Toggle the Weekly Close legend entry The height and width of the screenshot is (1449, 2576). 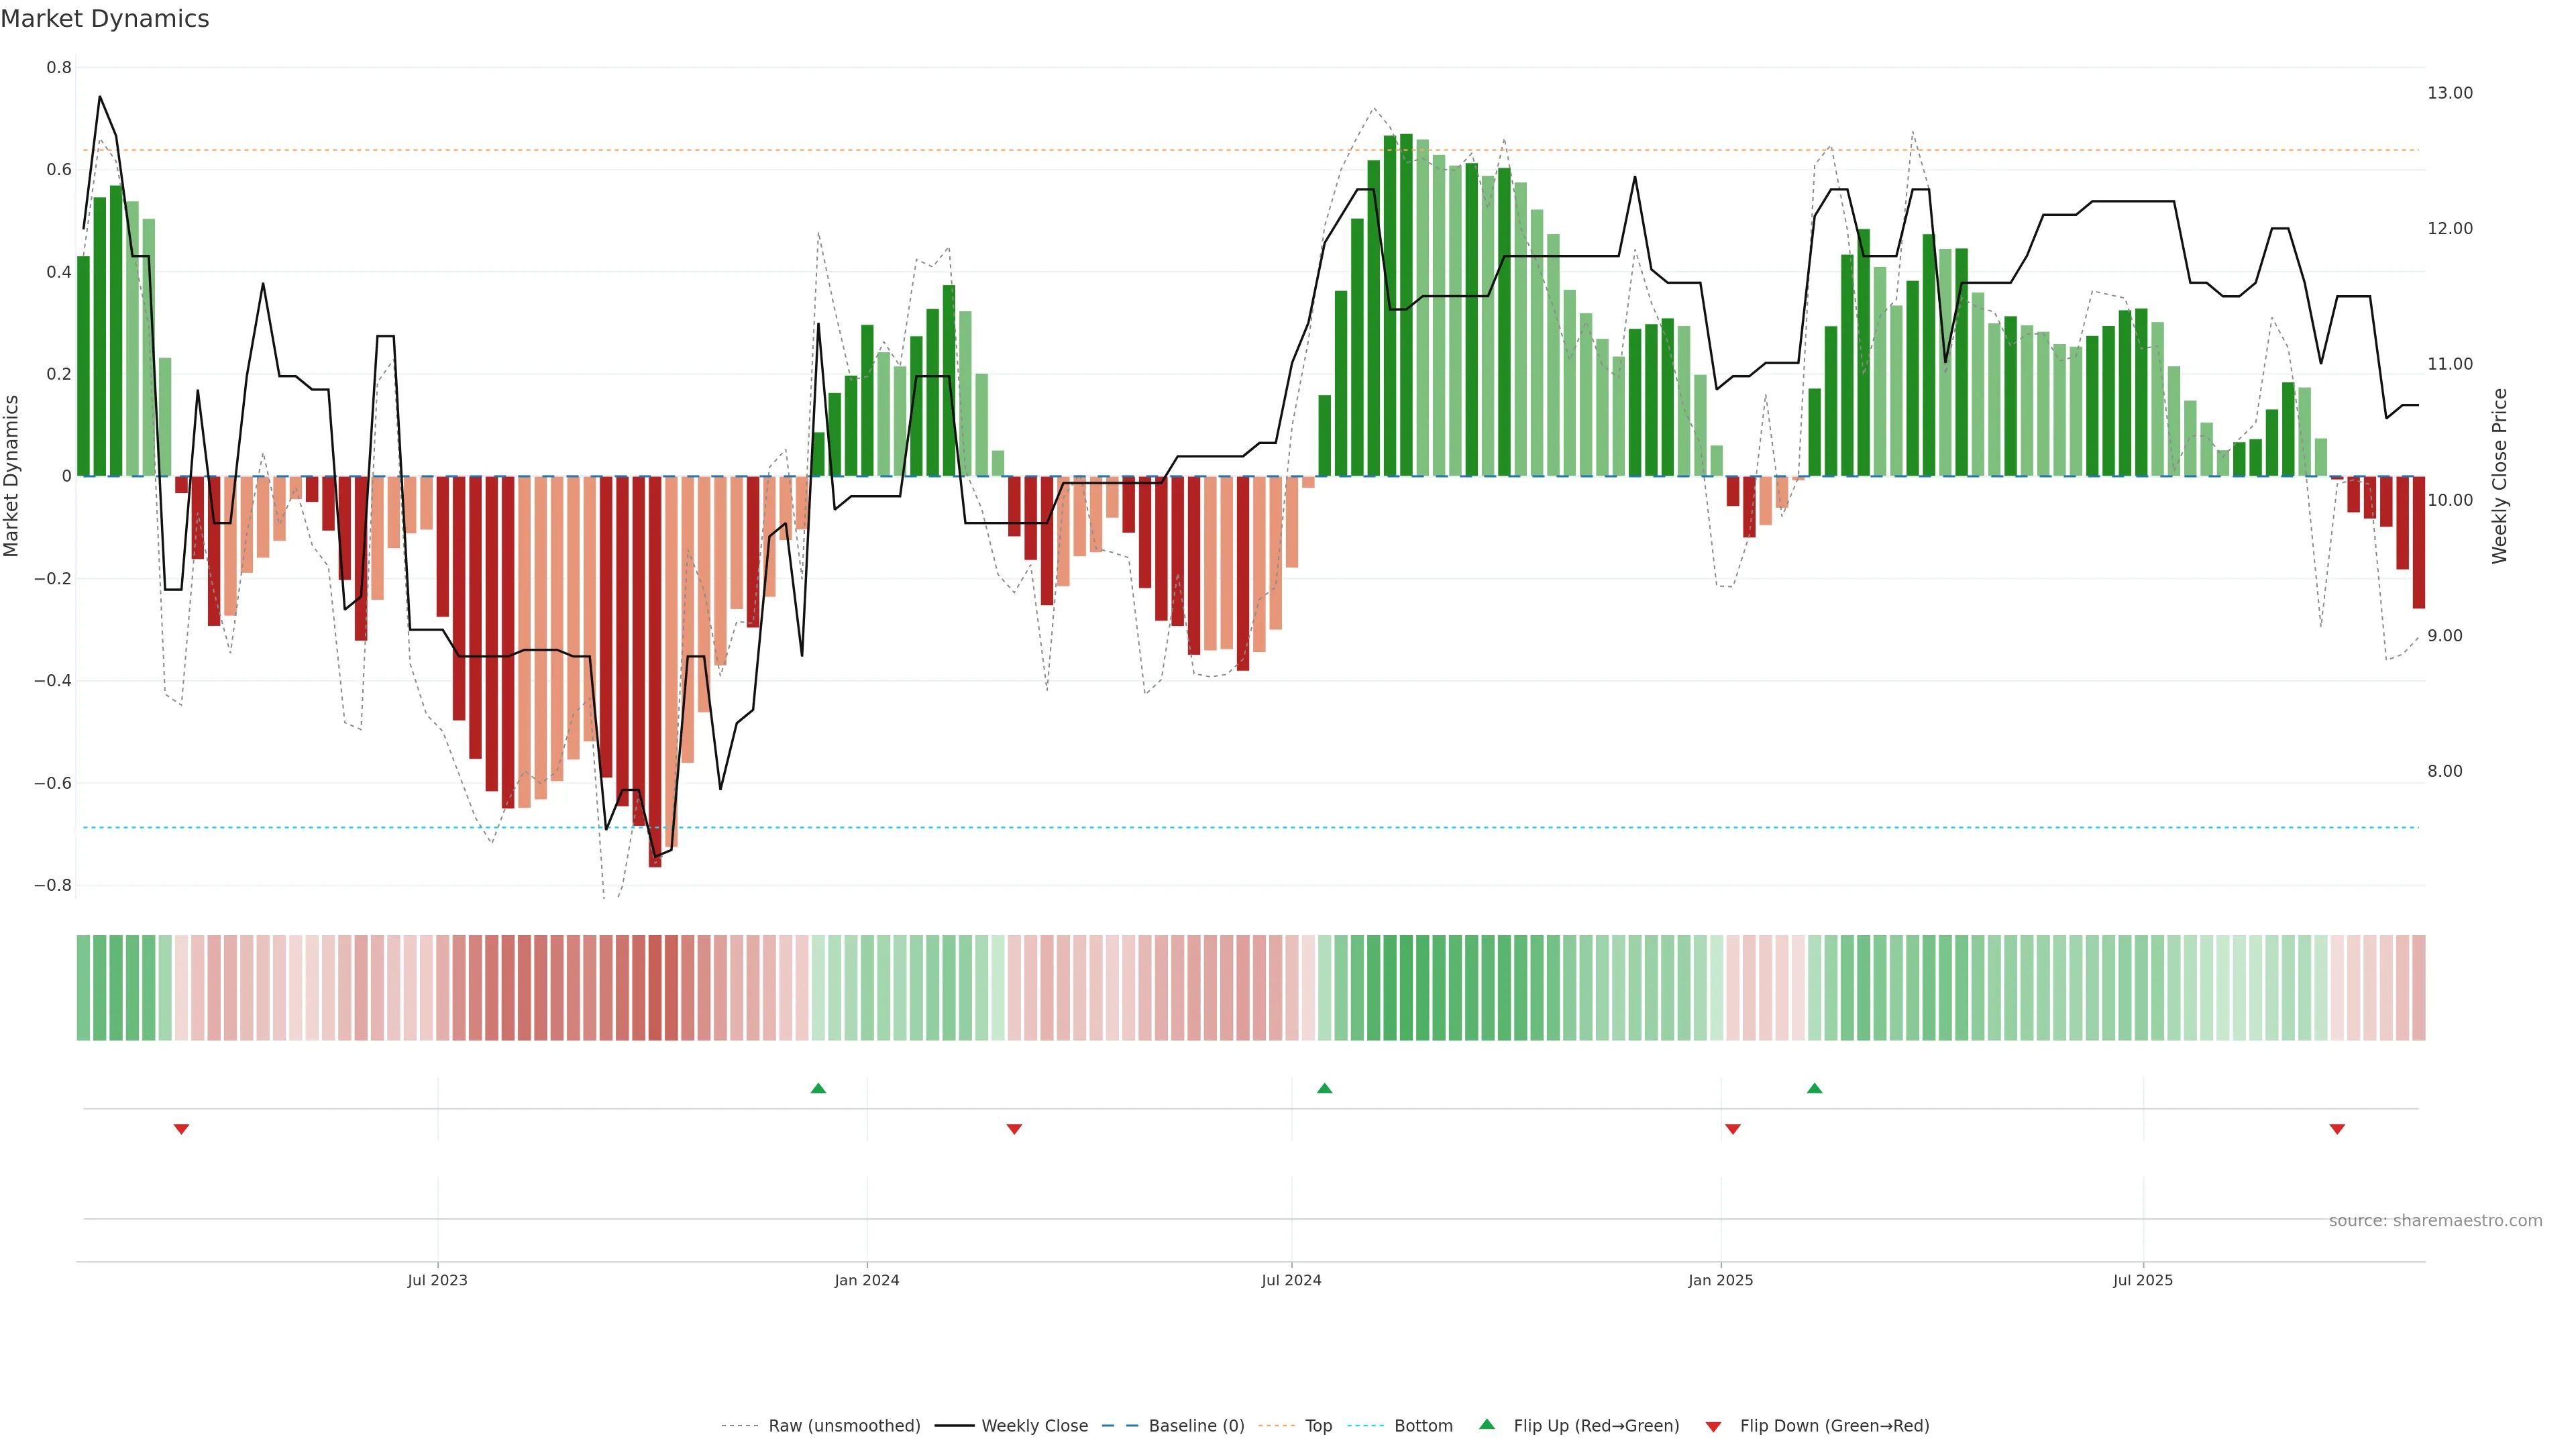[1034, 1426]
